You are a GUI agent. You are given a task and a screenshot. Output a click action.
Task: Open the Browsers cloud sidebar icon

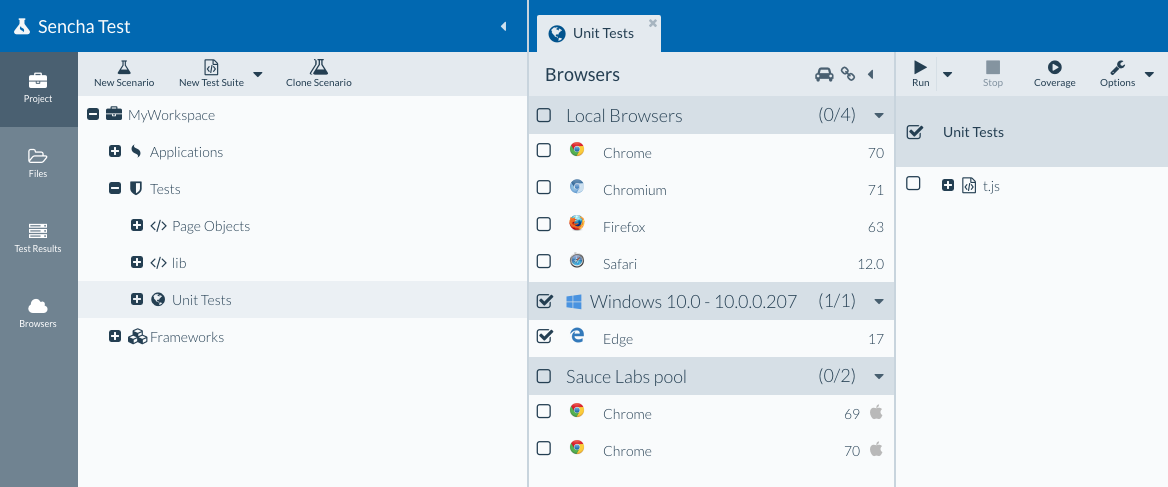(x=38, y=311)
